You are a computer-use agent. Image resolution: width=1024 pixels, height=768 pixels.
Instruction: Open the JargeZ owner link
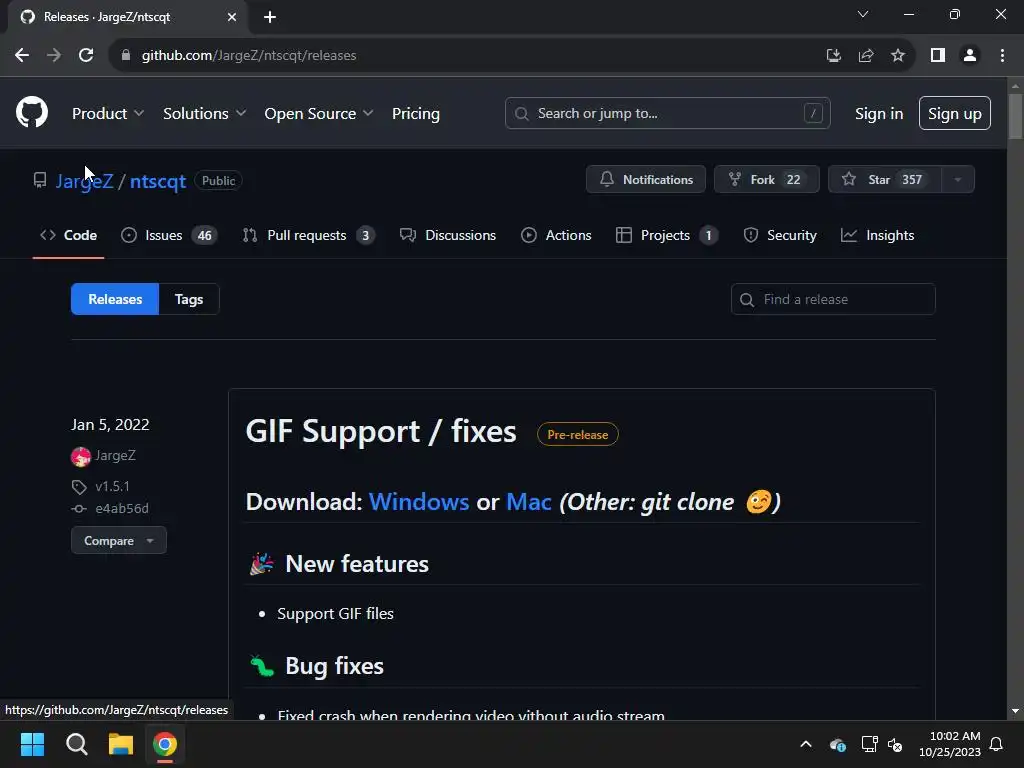[x=85, y=181]
